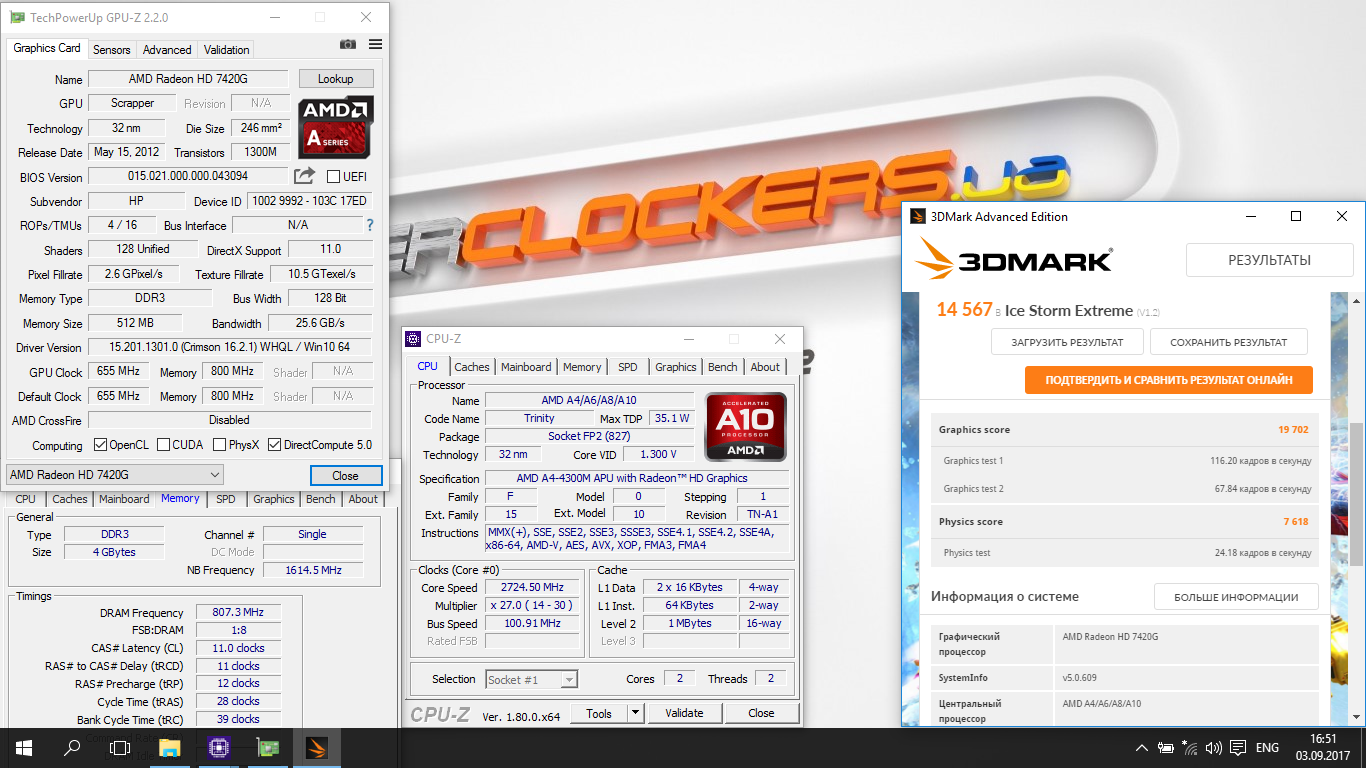
Task: Click the battery tray icon
Action: pyautogui.click(x=1165, y=747)
